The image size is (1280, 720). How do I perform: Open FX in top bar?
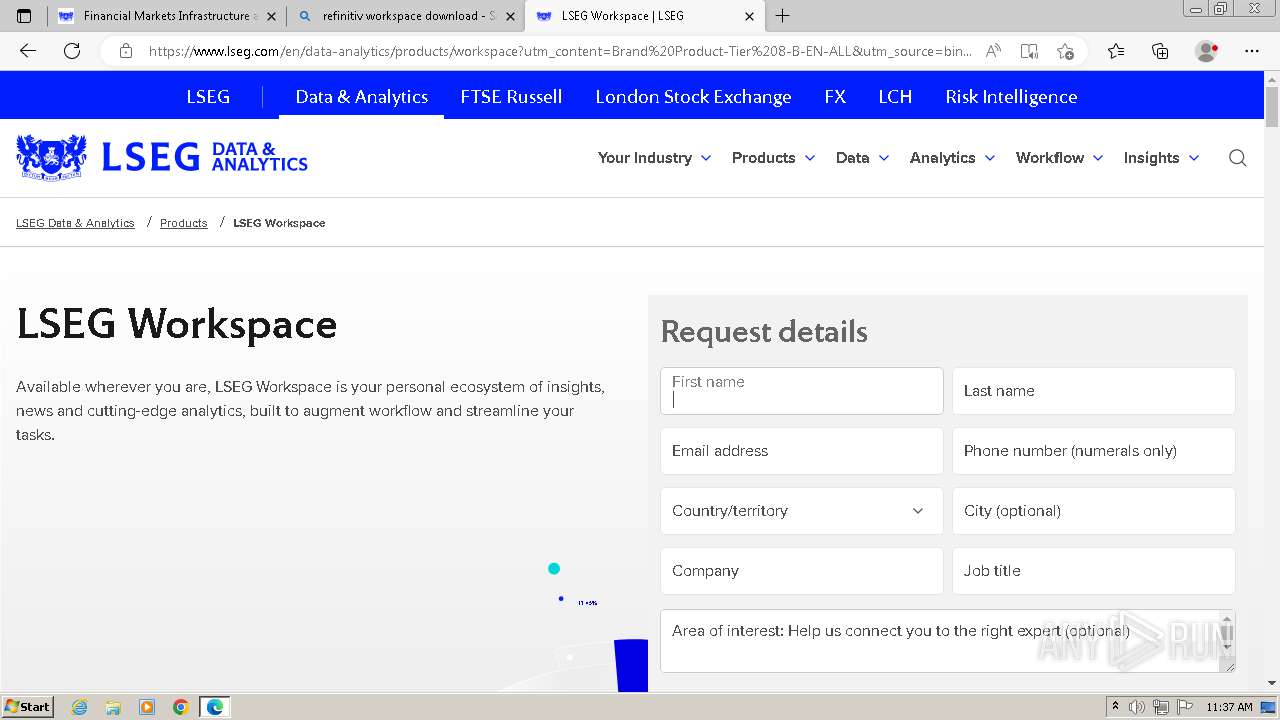[x=835, y=97]
